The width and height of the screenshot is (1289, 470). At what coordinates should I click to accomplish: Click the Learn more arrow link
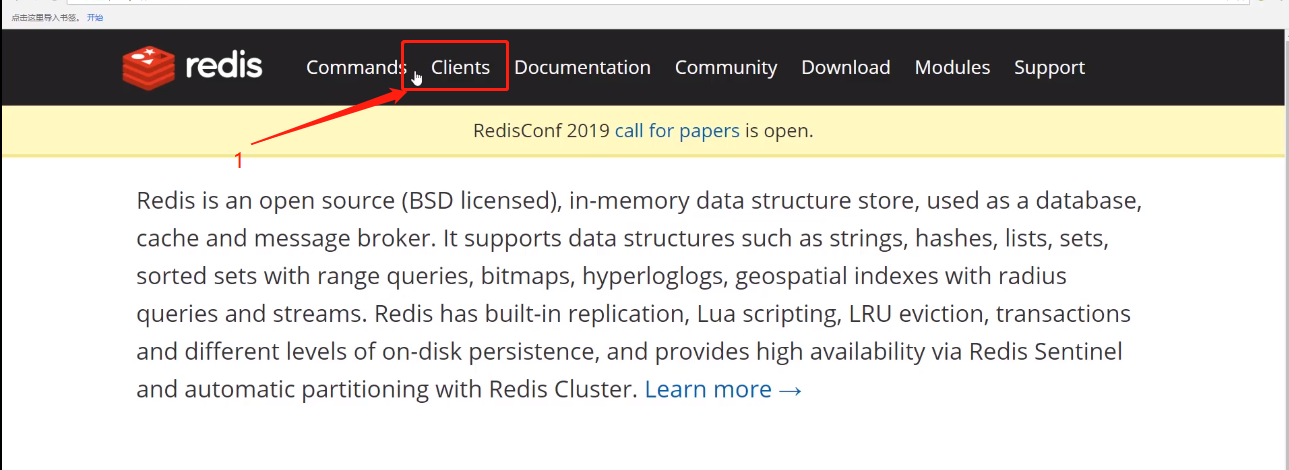click(x=723, y=389)
